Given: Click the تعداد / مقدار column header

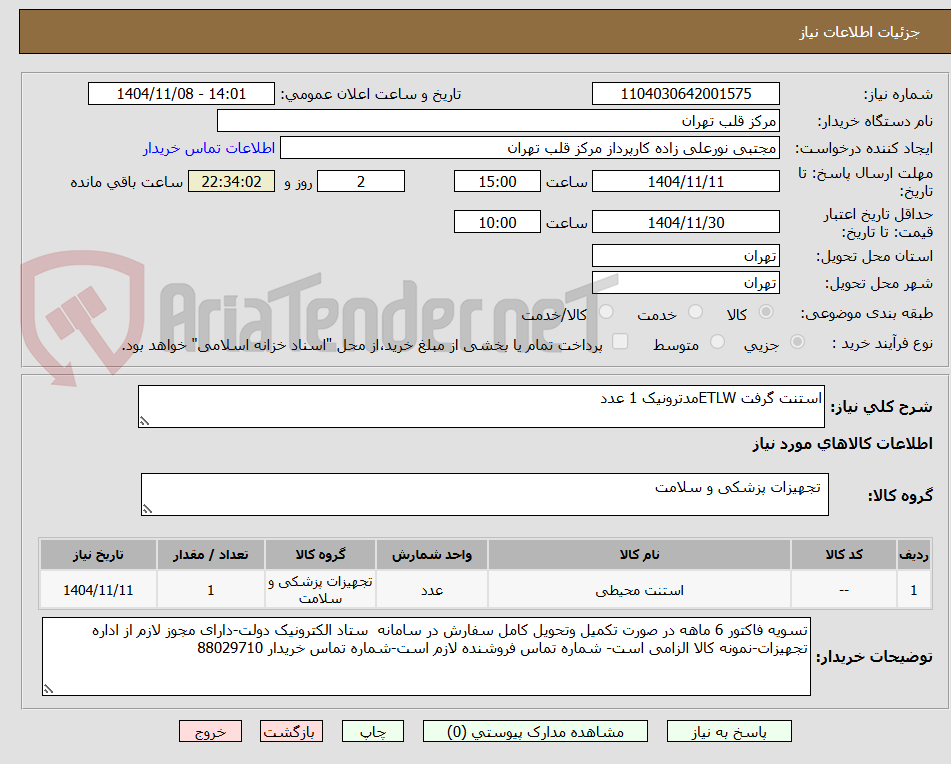Looking at the screenshot, I should [x=210, y=555].
